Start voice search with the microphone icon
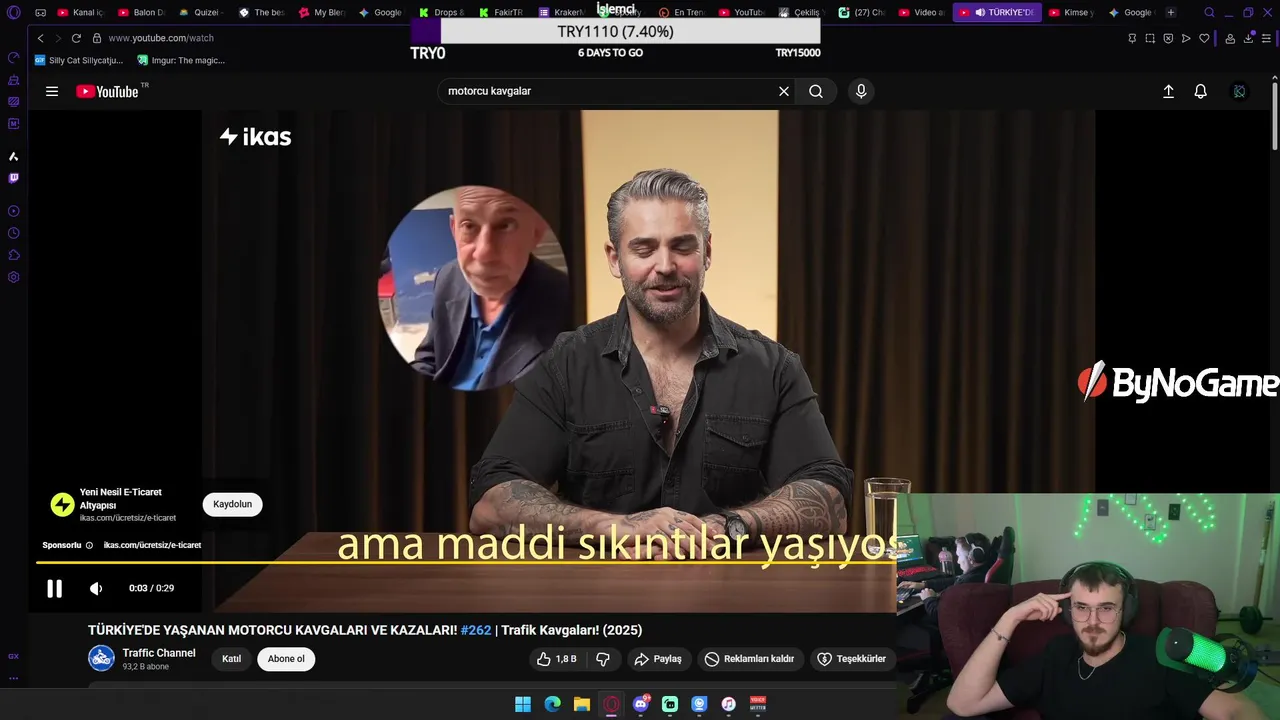1280x720 pixels. pyautogui.click(x=861, y=91)
